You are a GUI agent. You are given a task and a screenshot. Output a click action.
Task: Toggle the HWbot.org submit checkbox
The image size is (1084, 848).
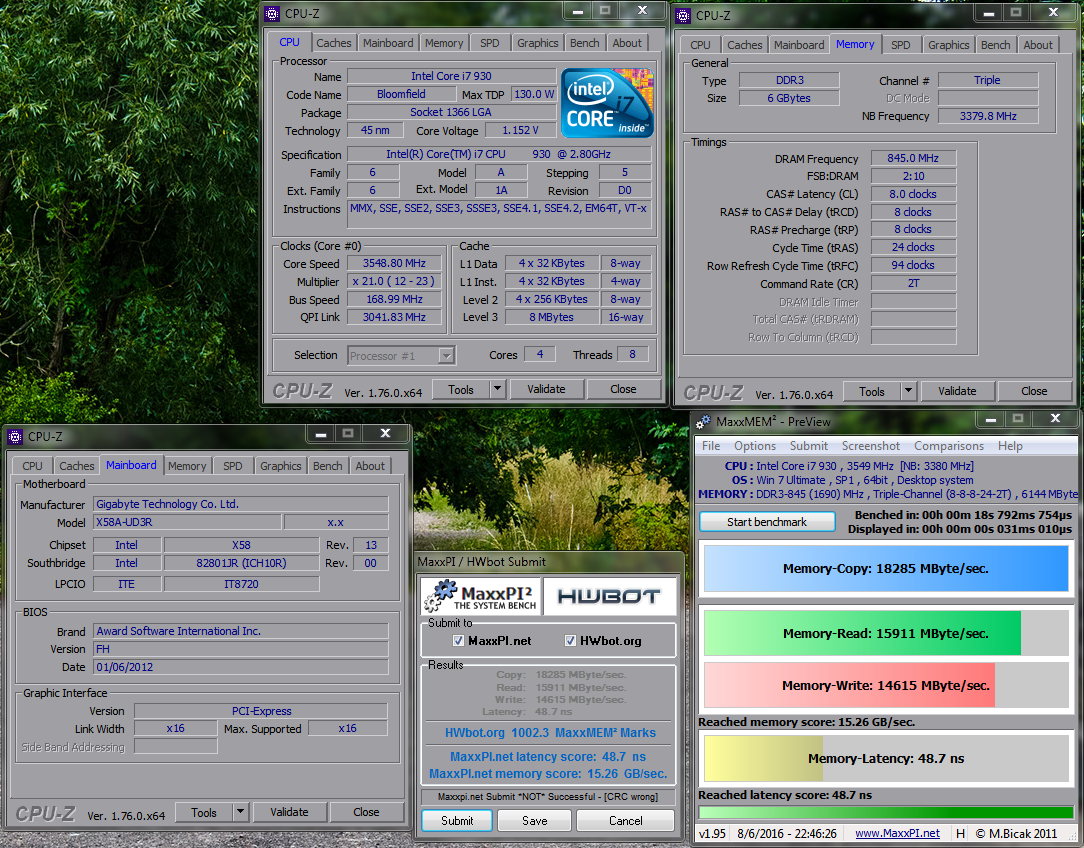click(x=570, y=641)
